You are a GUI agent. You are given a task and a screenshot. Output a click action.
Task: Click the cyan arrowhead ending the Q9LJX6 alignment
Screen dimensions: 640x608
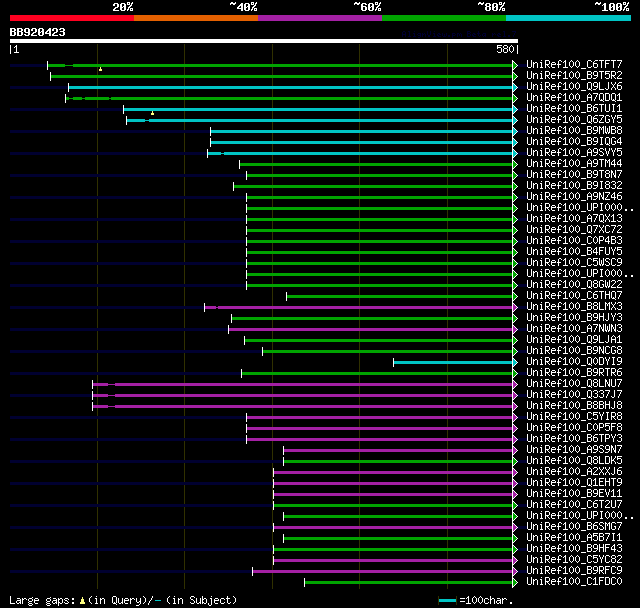coord(515,87)
